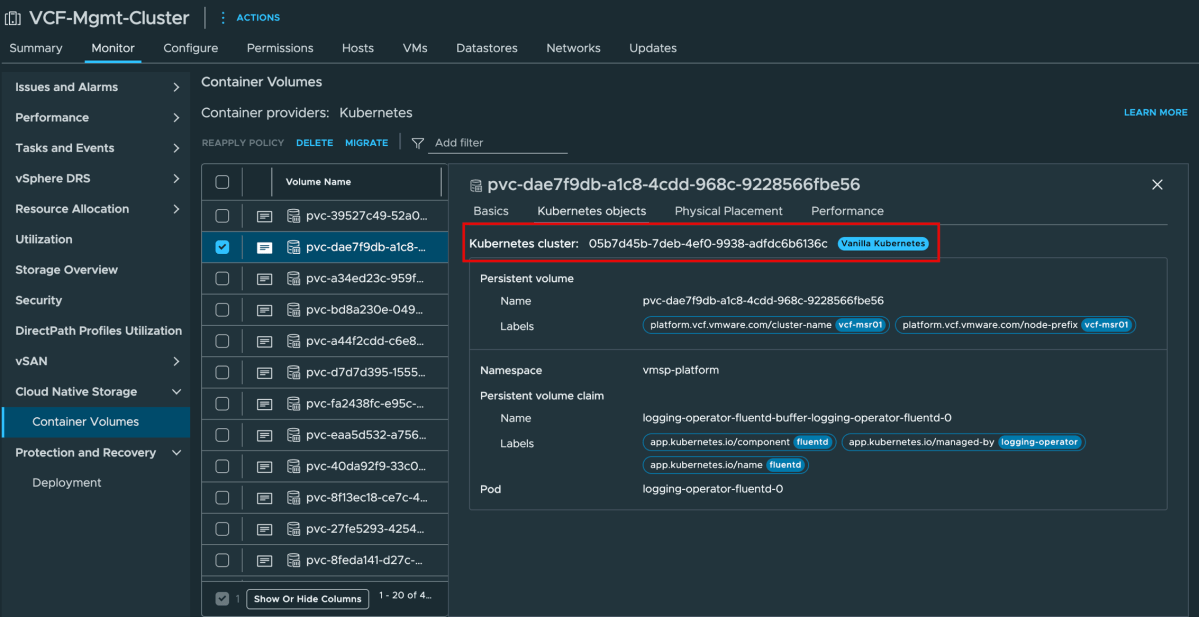Open details icon for pvc-d7d7d395 row
This screenshot has height=617, width=1199.
264,372
